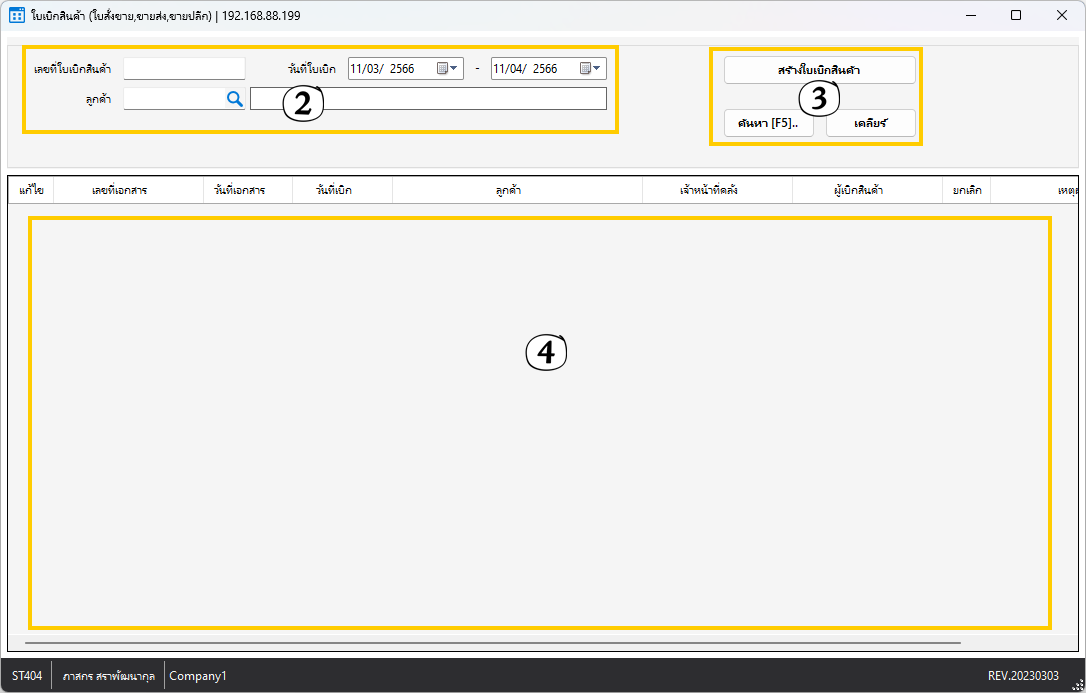Image resolution: width=1086 pixels, height=693 pixels.
Task: Click the สร้างใบเบิกสินค้า button
Action: click(819, 70)
